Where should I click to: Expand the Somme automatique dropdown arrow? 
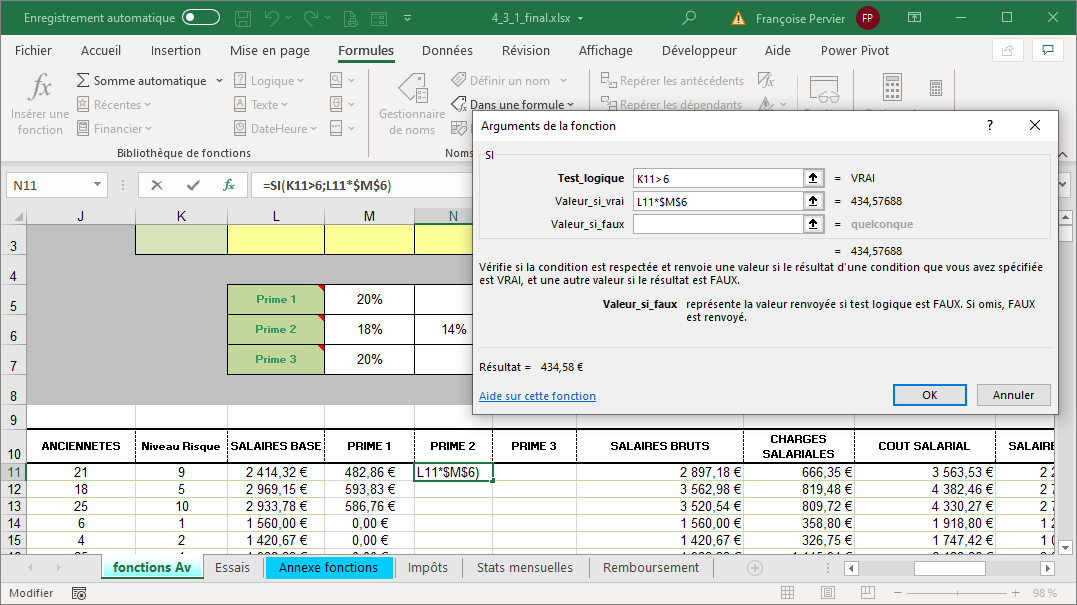[217, 81]
